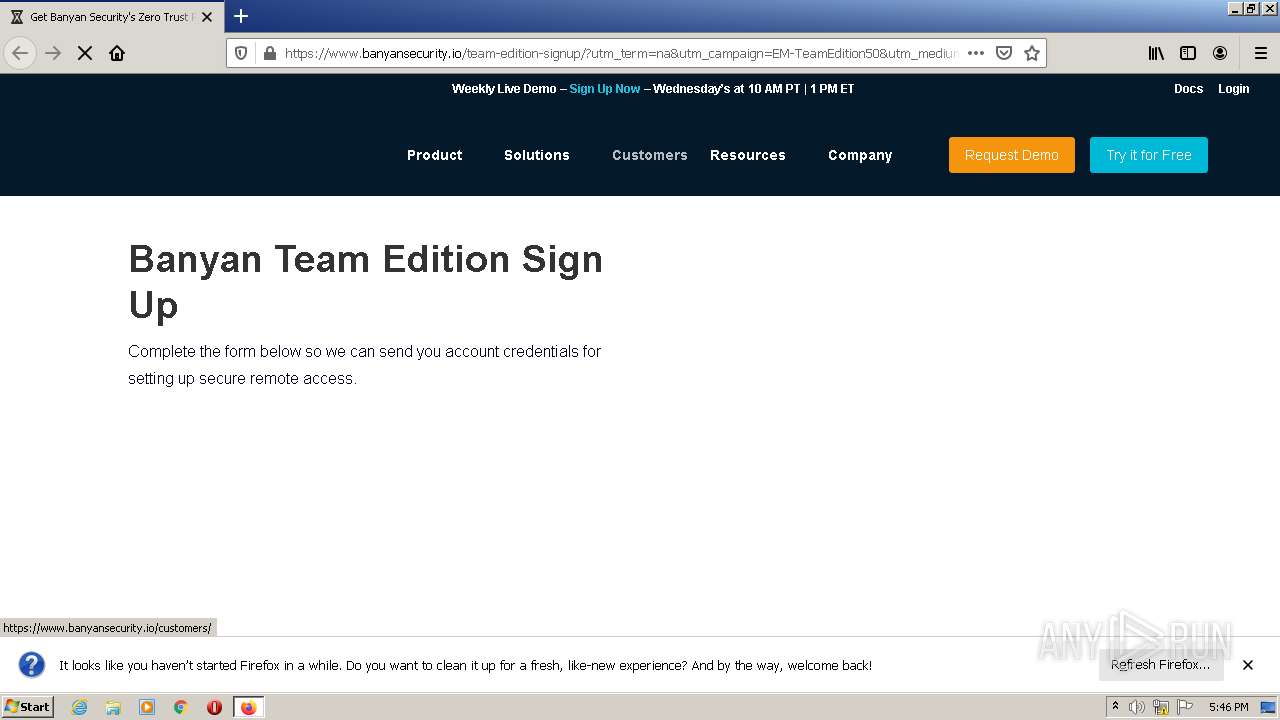Open tracking protection shield in address bar

[x=241, y=53]
